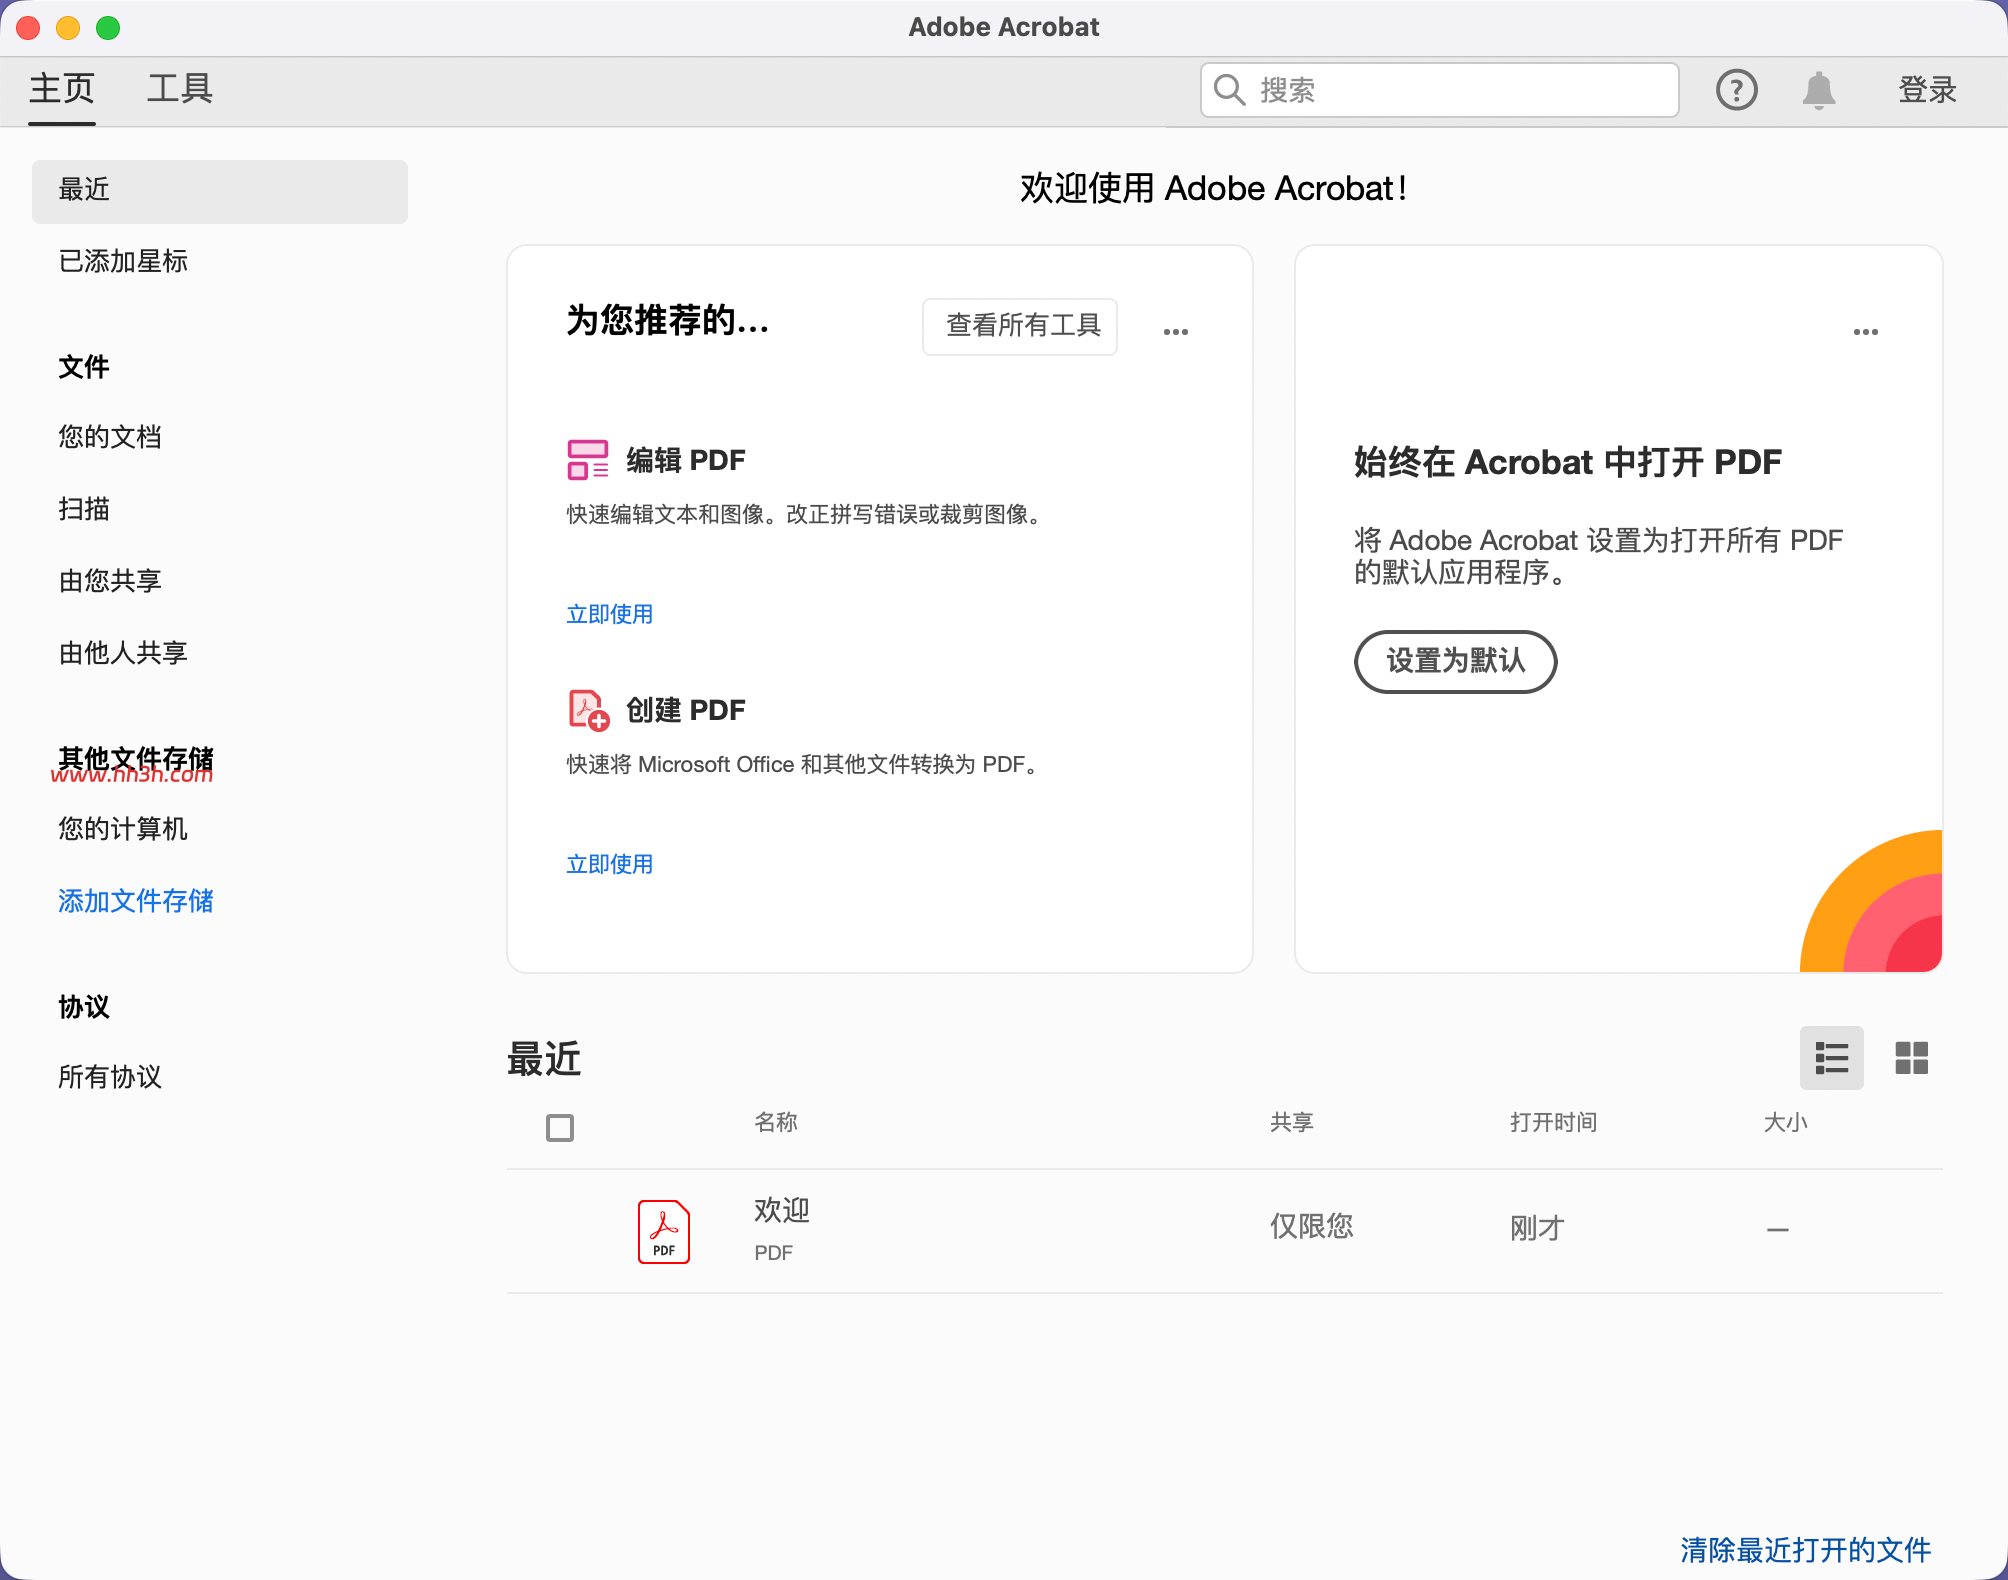Open the notifications bell icon
2008x1580 pixels.
click(x=1819, y=90)
